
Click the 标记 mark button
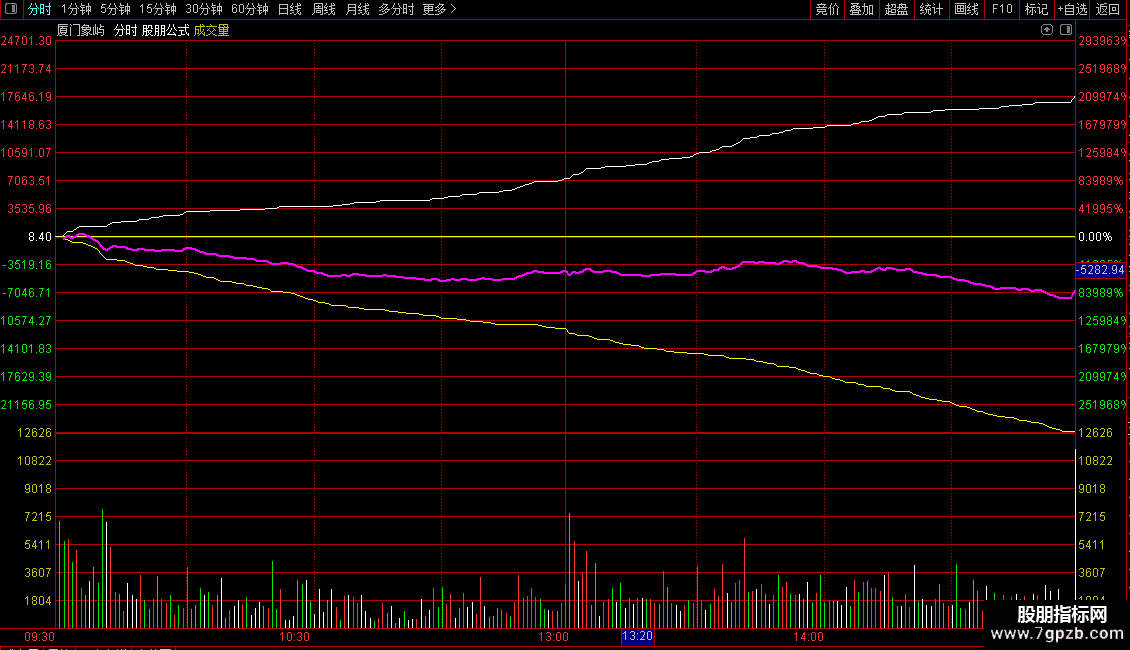(x=1036, y=9)
